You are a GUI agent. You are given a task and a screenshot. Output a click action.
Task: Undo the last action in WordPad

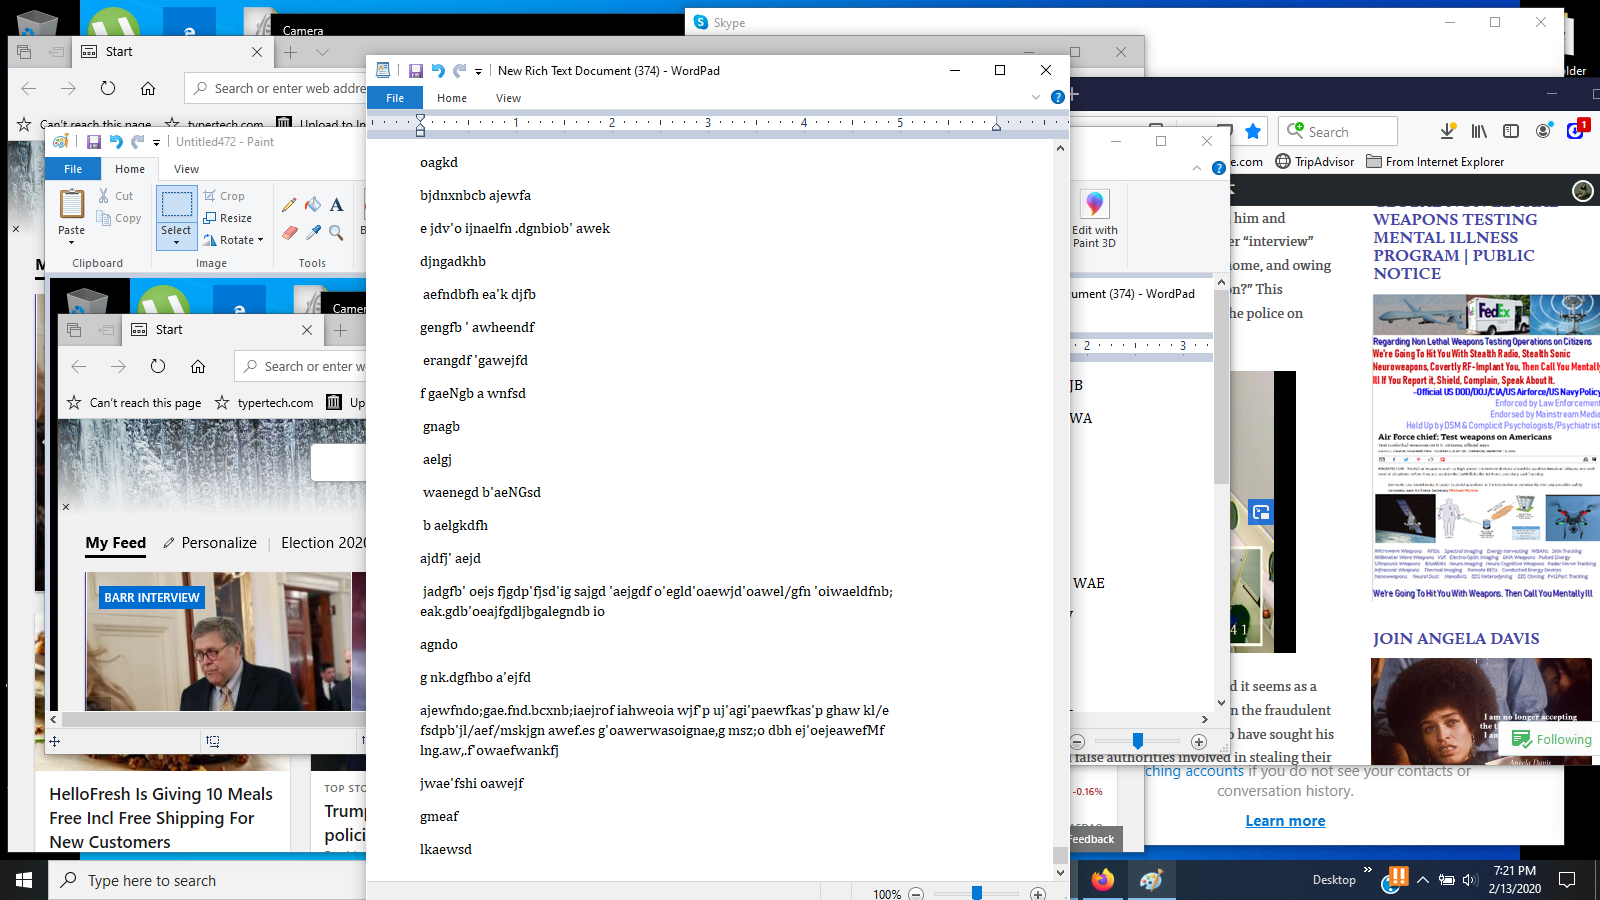[x=438, y=71]
